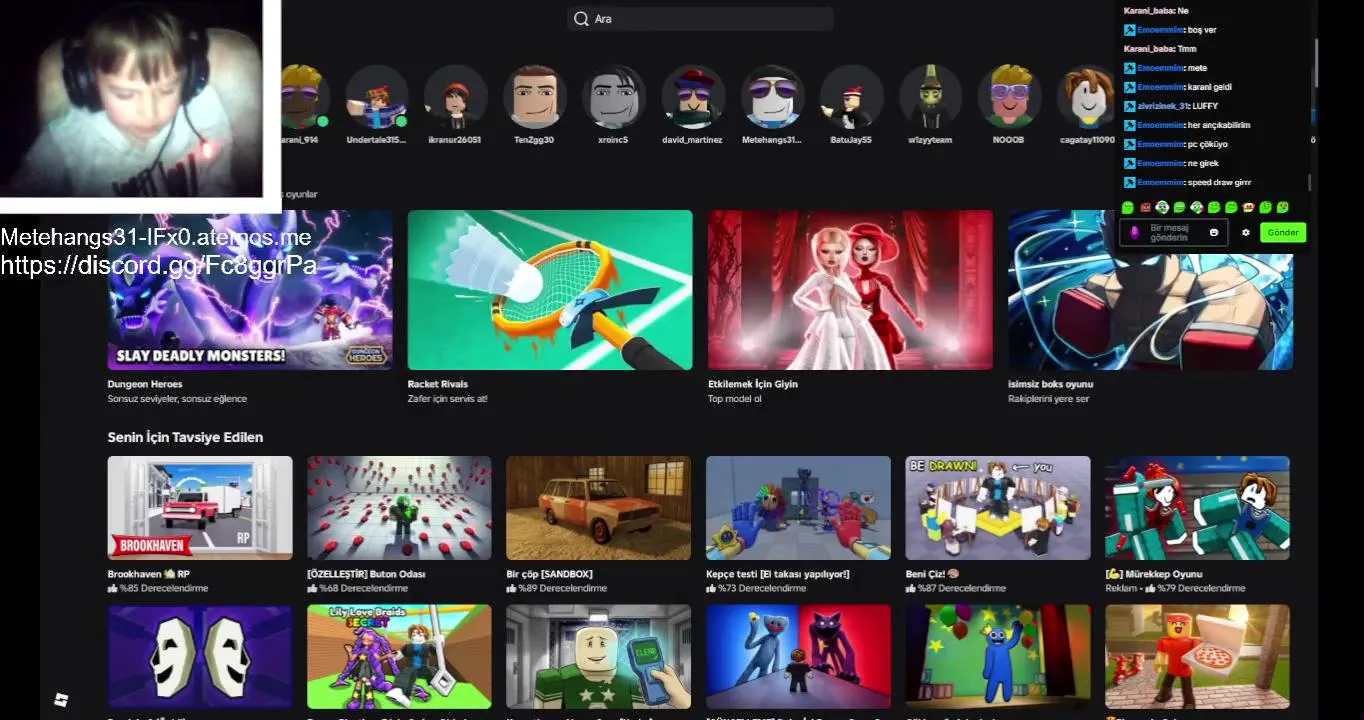Click the search magnifier icon

(581, 19)
